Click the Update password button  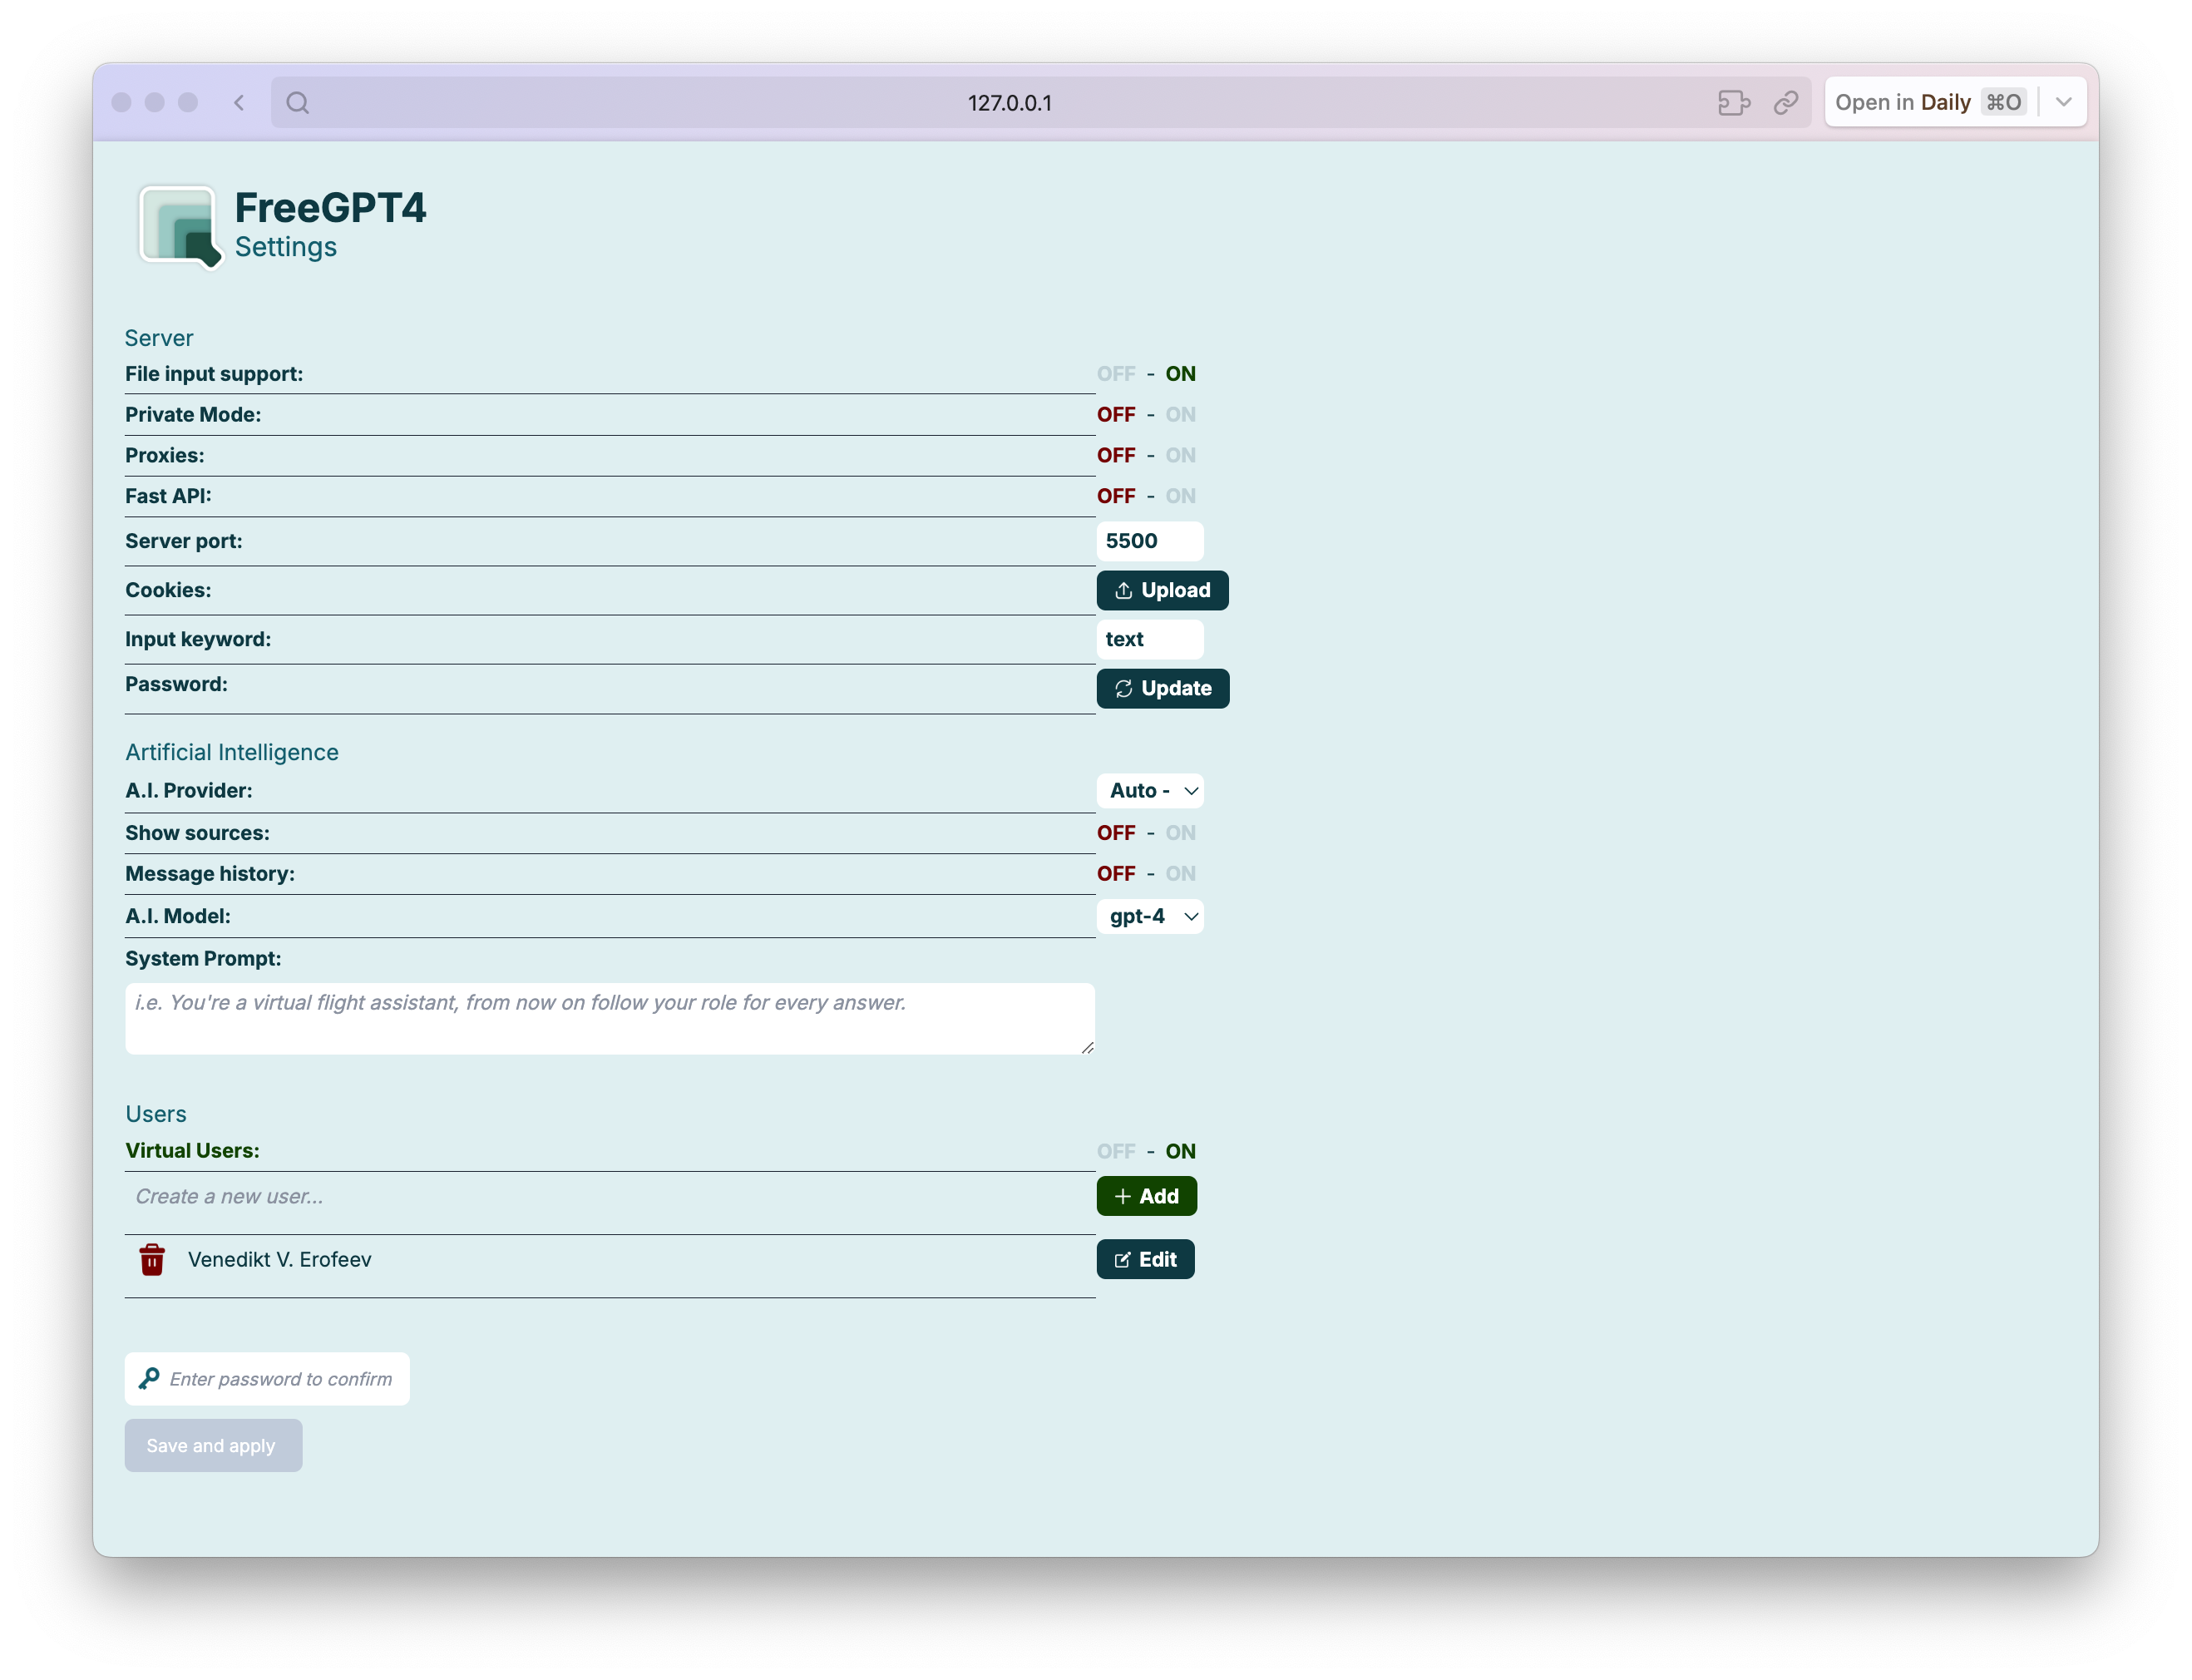[1162, 688]
